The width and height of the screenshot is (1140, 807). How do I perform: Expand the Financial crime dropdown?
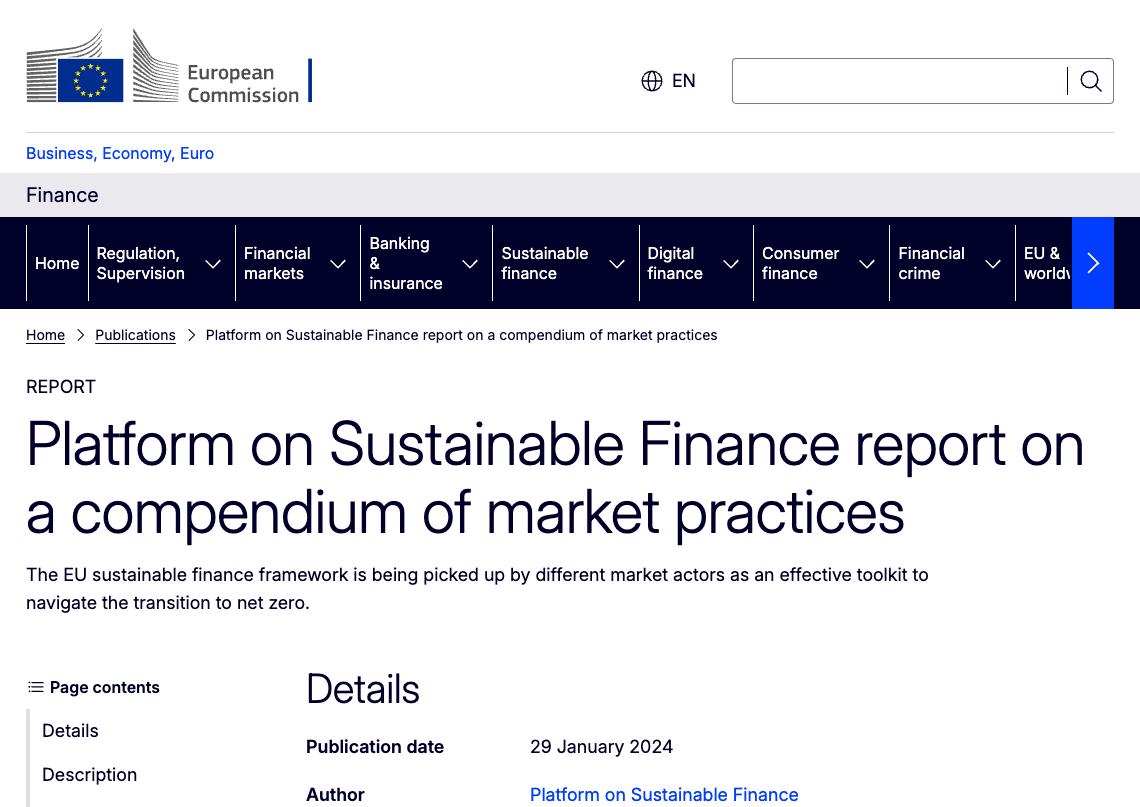coord(992,263)
